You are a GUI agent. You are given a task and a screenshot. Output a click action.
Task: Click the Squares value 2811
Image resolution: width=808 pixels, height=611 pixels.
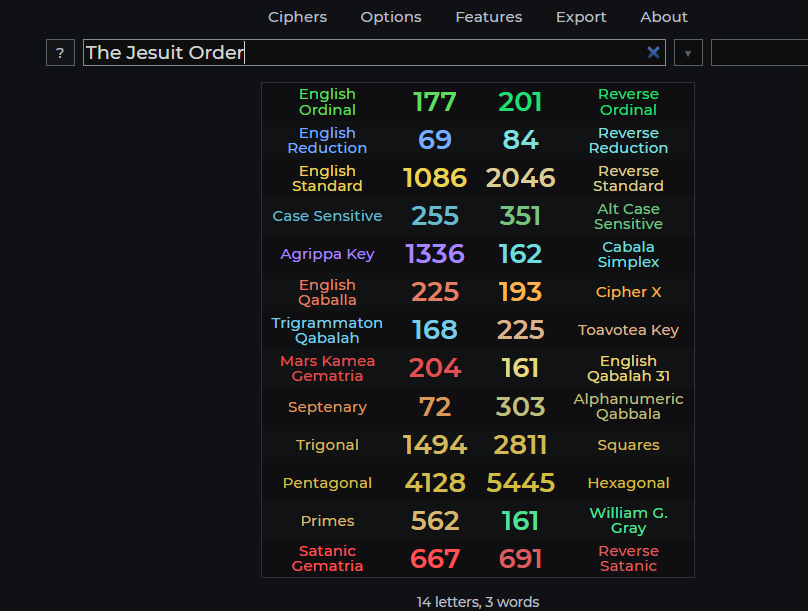520,445
